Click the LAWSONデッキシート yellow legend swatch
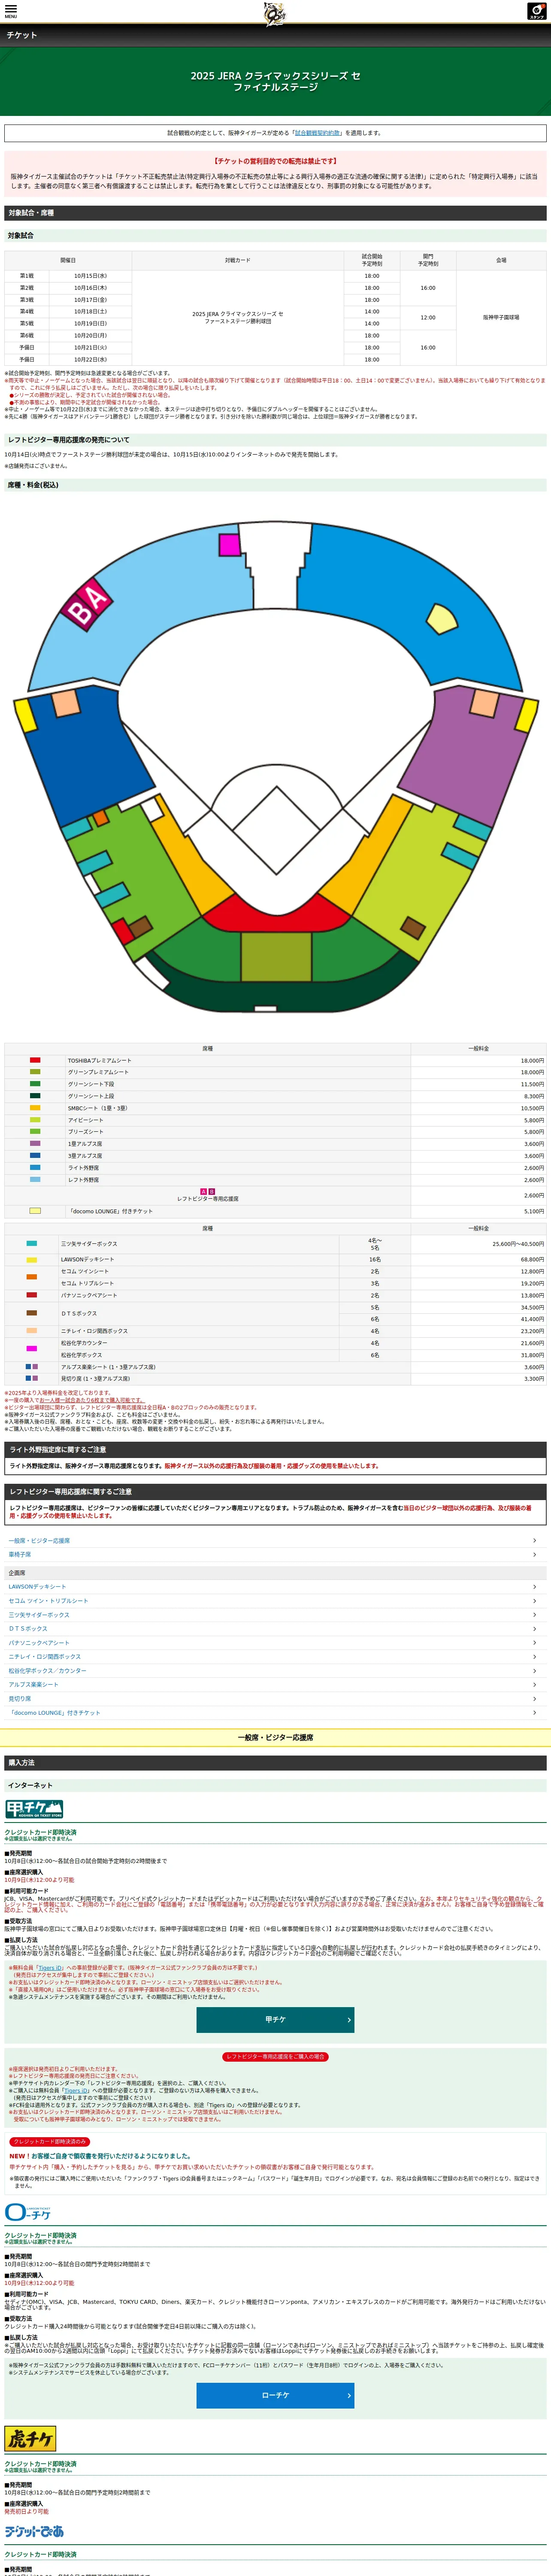This screenshot has width=551, height=2576. tap(32, 1260)
